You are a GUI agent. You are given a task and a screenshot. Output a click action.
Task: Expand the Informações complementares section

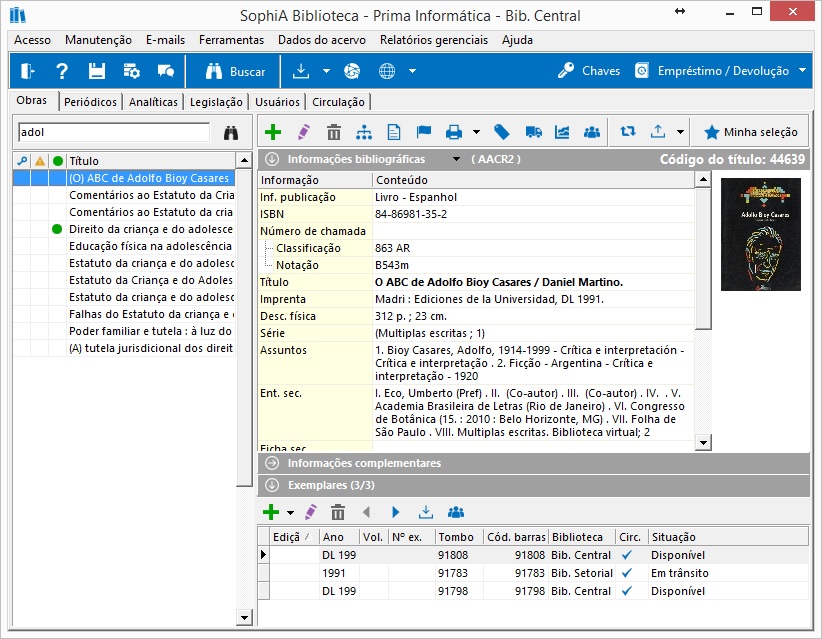[272, 463]
